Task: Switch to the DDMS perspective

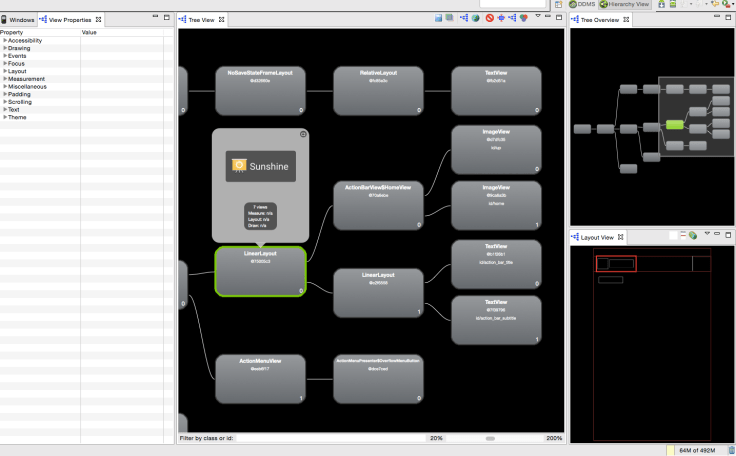Action: [581, 5]
